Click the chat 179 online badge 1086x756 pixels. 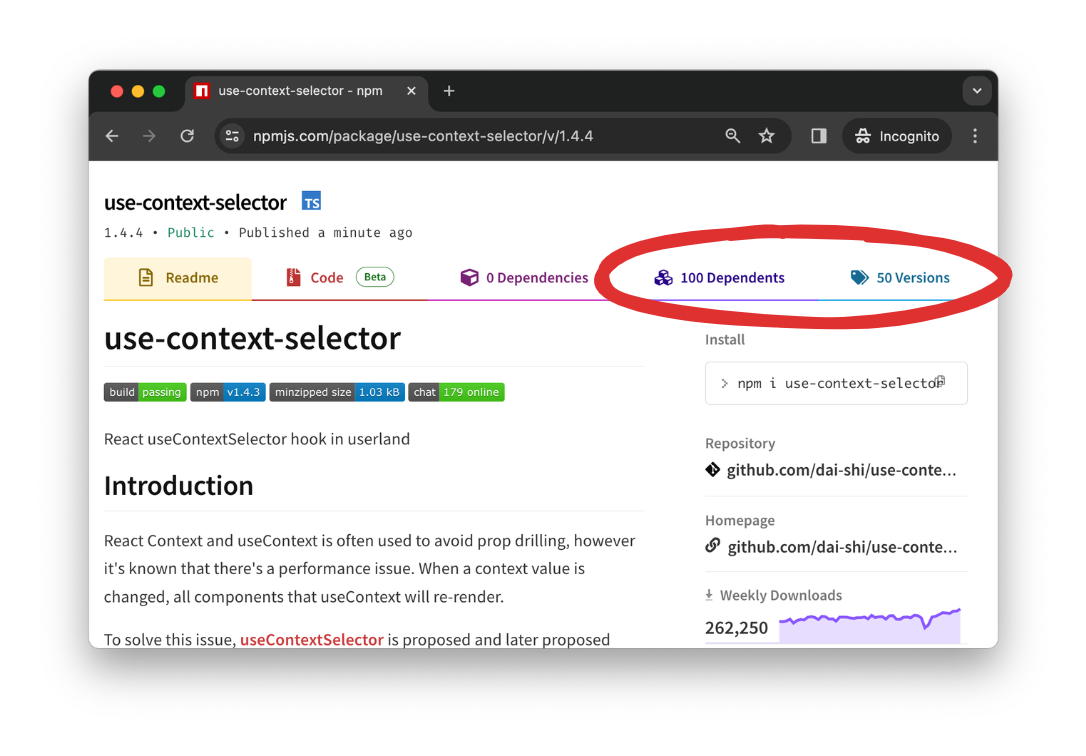click(456, 392)
